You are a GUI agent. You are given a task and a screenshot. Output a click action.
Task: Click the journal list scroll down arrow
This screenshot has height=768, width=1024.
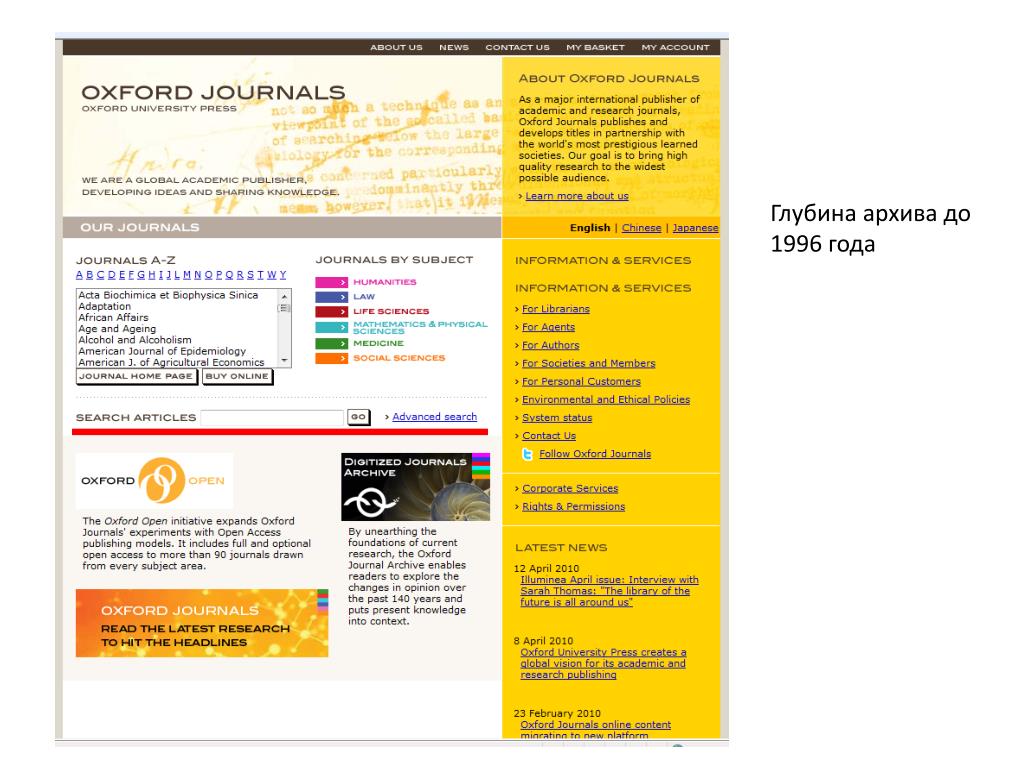(284, 360)
